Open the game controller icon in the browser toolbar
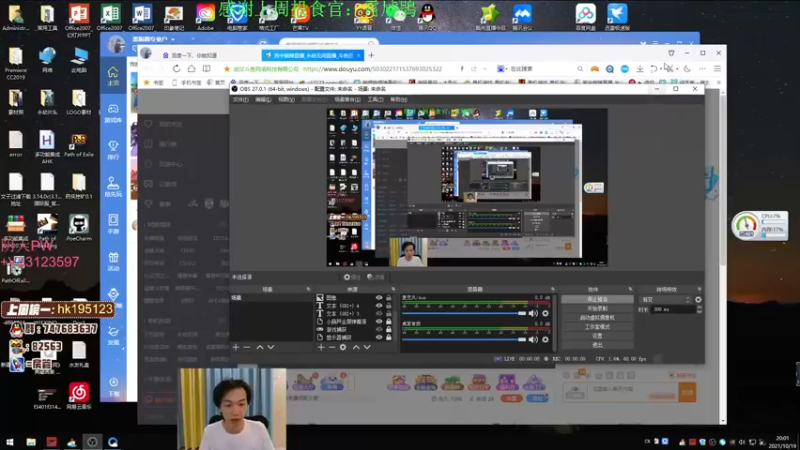This screenshot has height=450, width=800. click(594, 68)
